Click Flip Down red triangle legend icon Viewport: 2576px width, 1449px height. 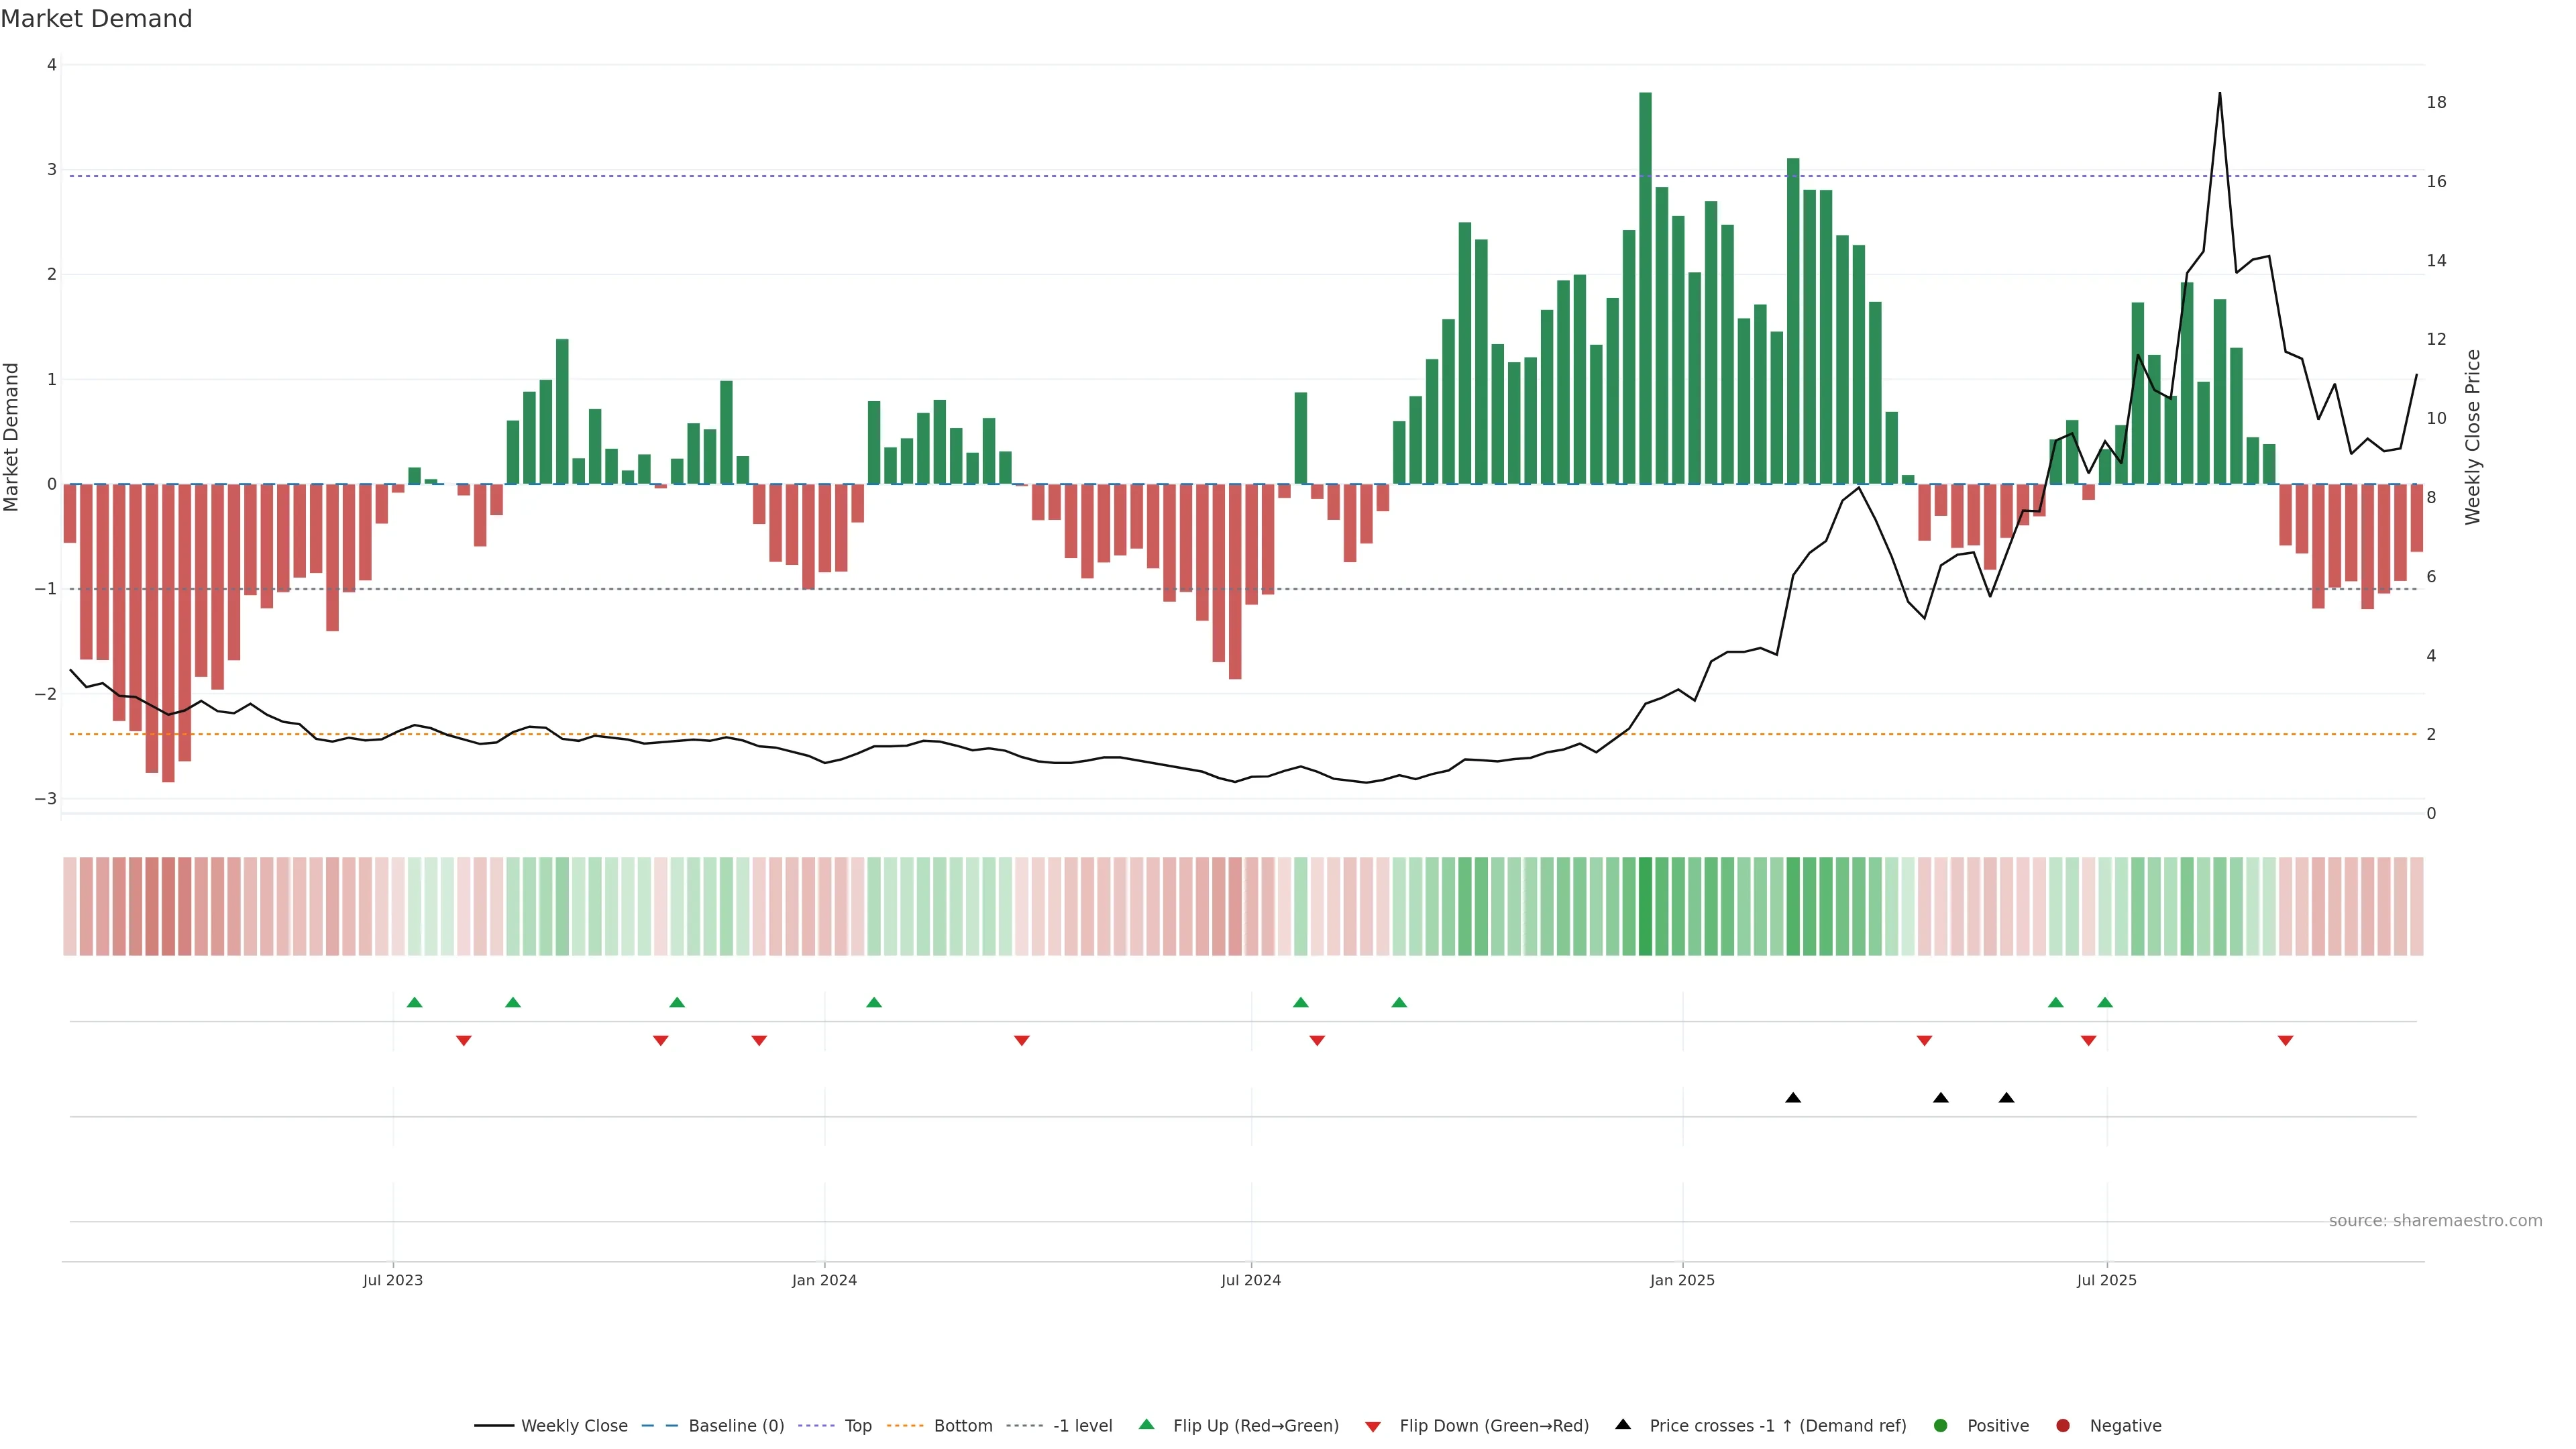tap(1373, 1426)
